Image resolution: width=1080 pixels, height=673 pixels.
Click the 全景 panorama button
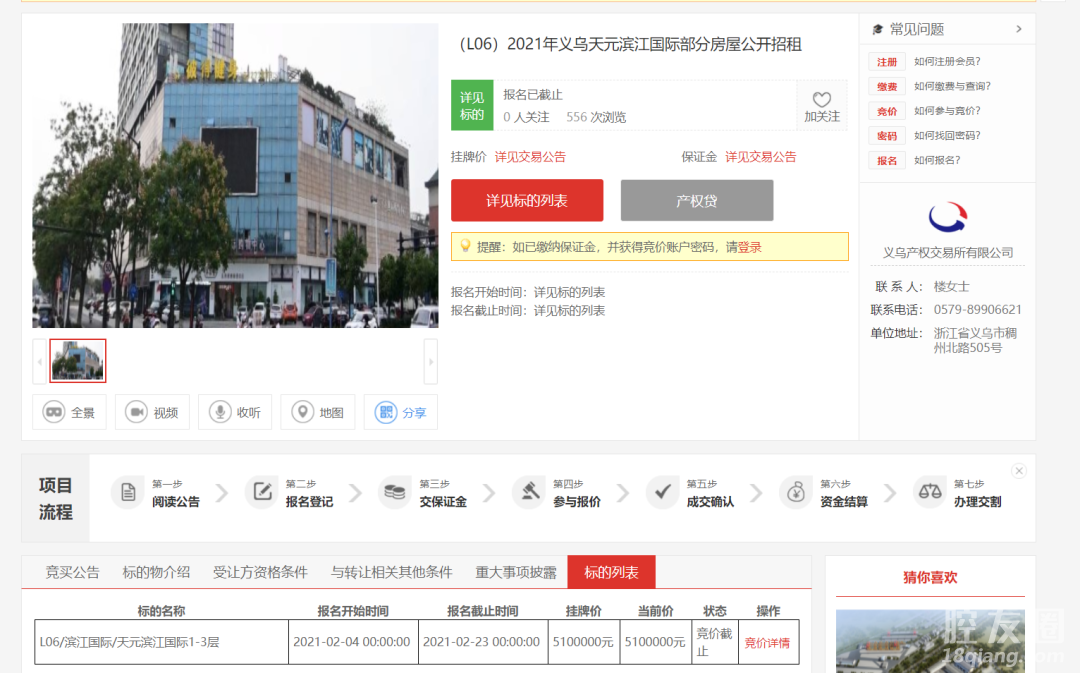69,412
